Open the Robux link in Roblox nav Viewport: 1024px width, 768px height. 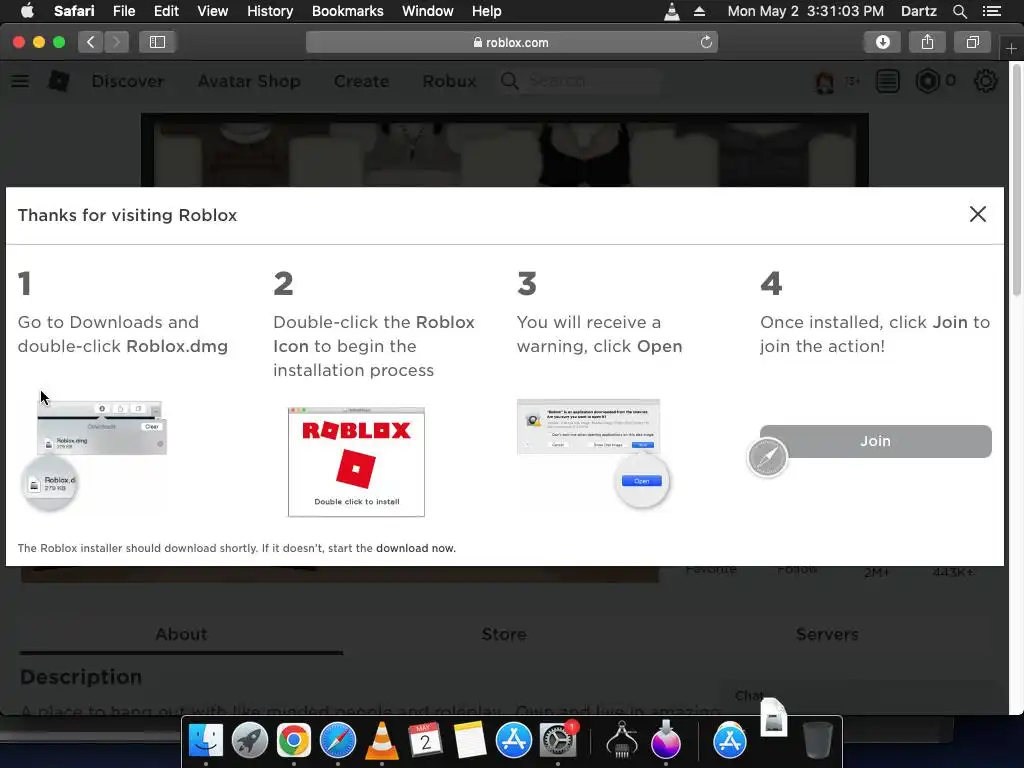tap(449, 81)
